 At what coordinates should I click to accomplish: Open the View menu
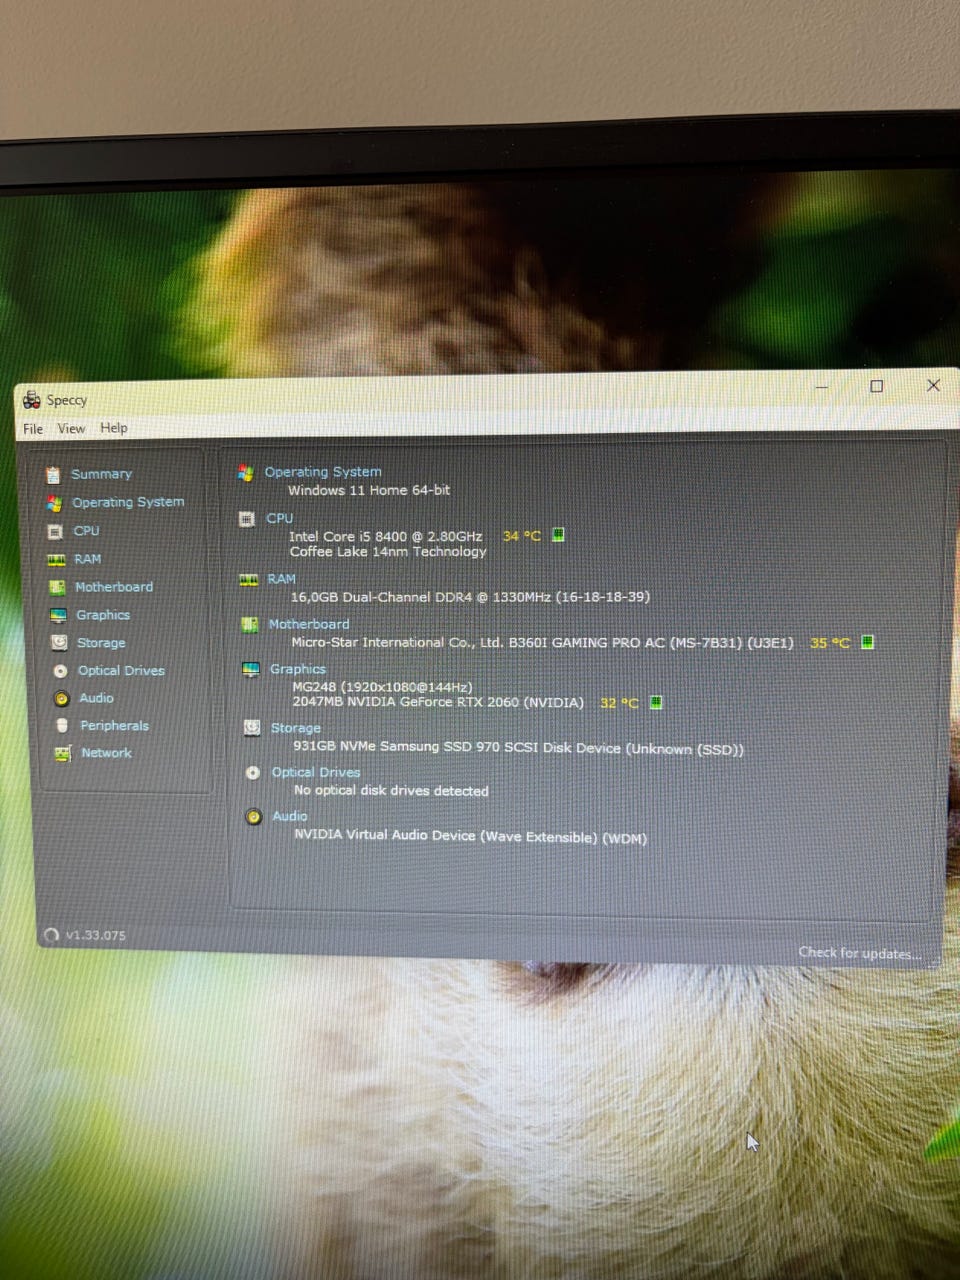(71, 428)
